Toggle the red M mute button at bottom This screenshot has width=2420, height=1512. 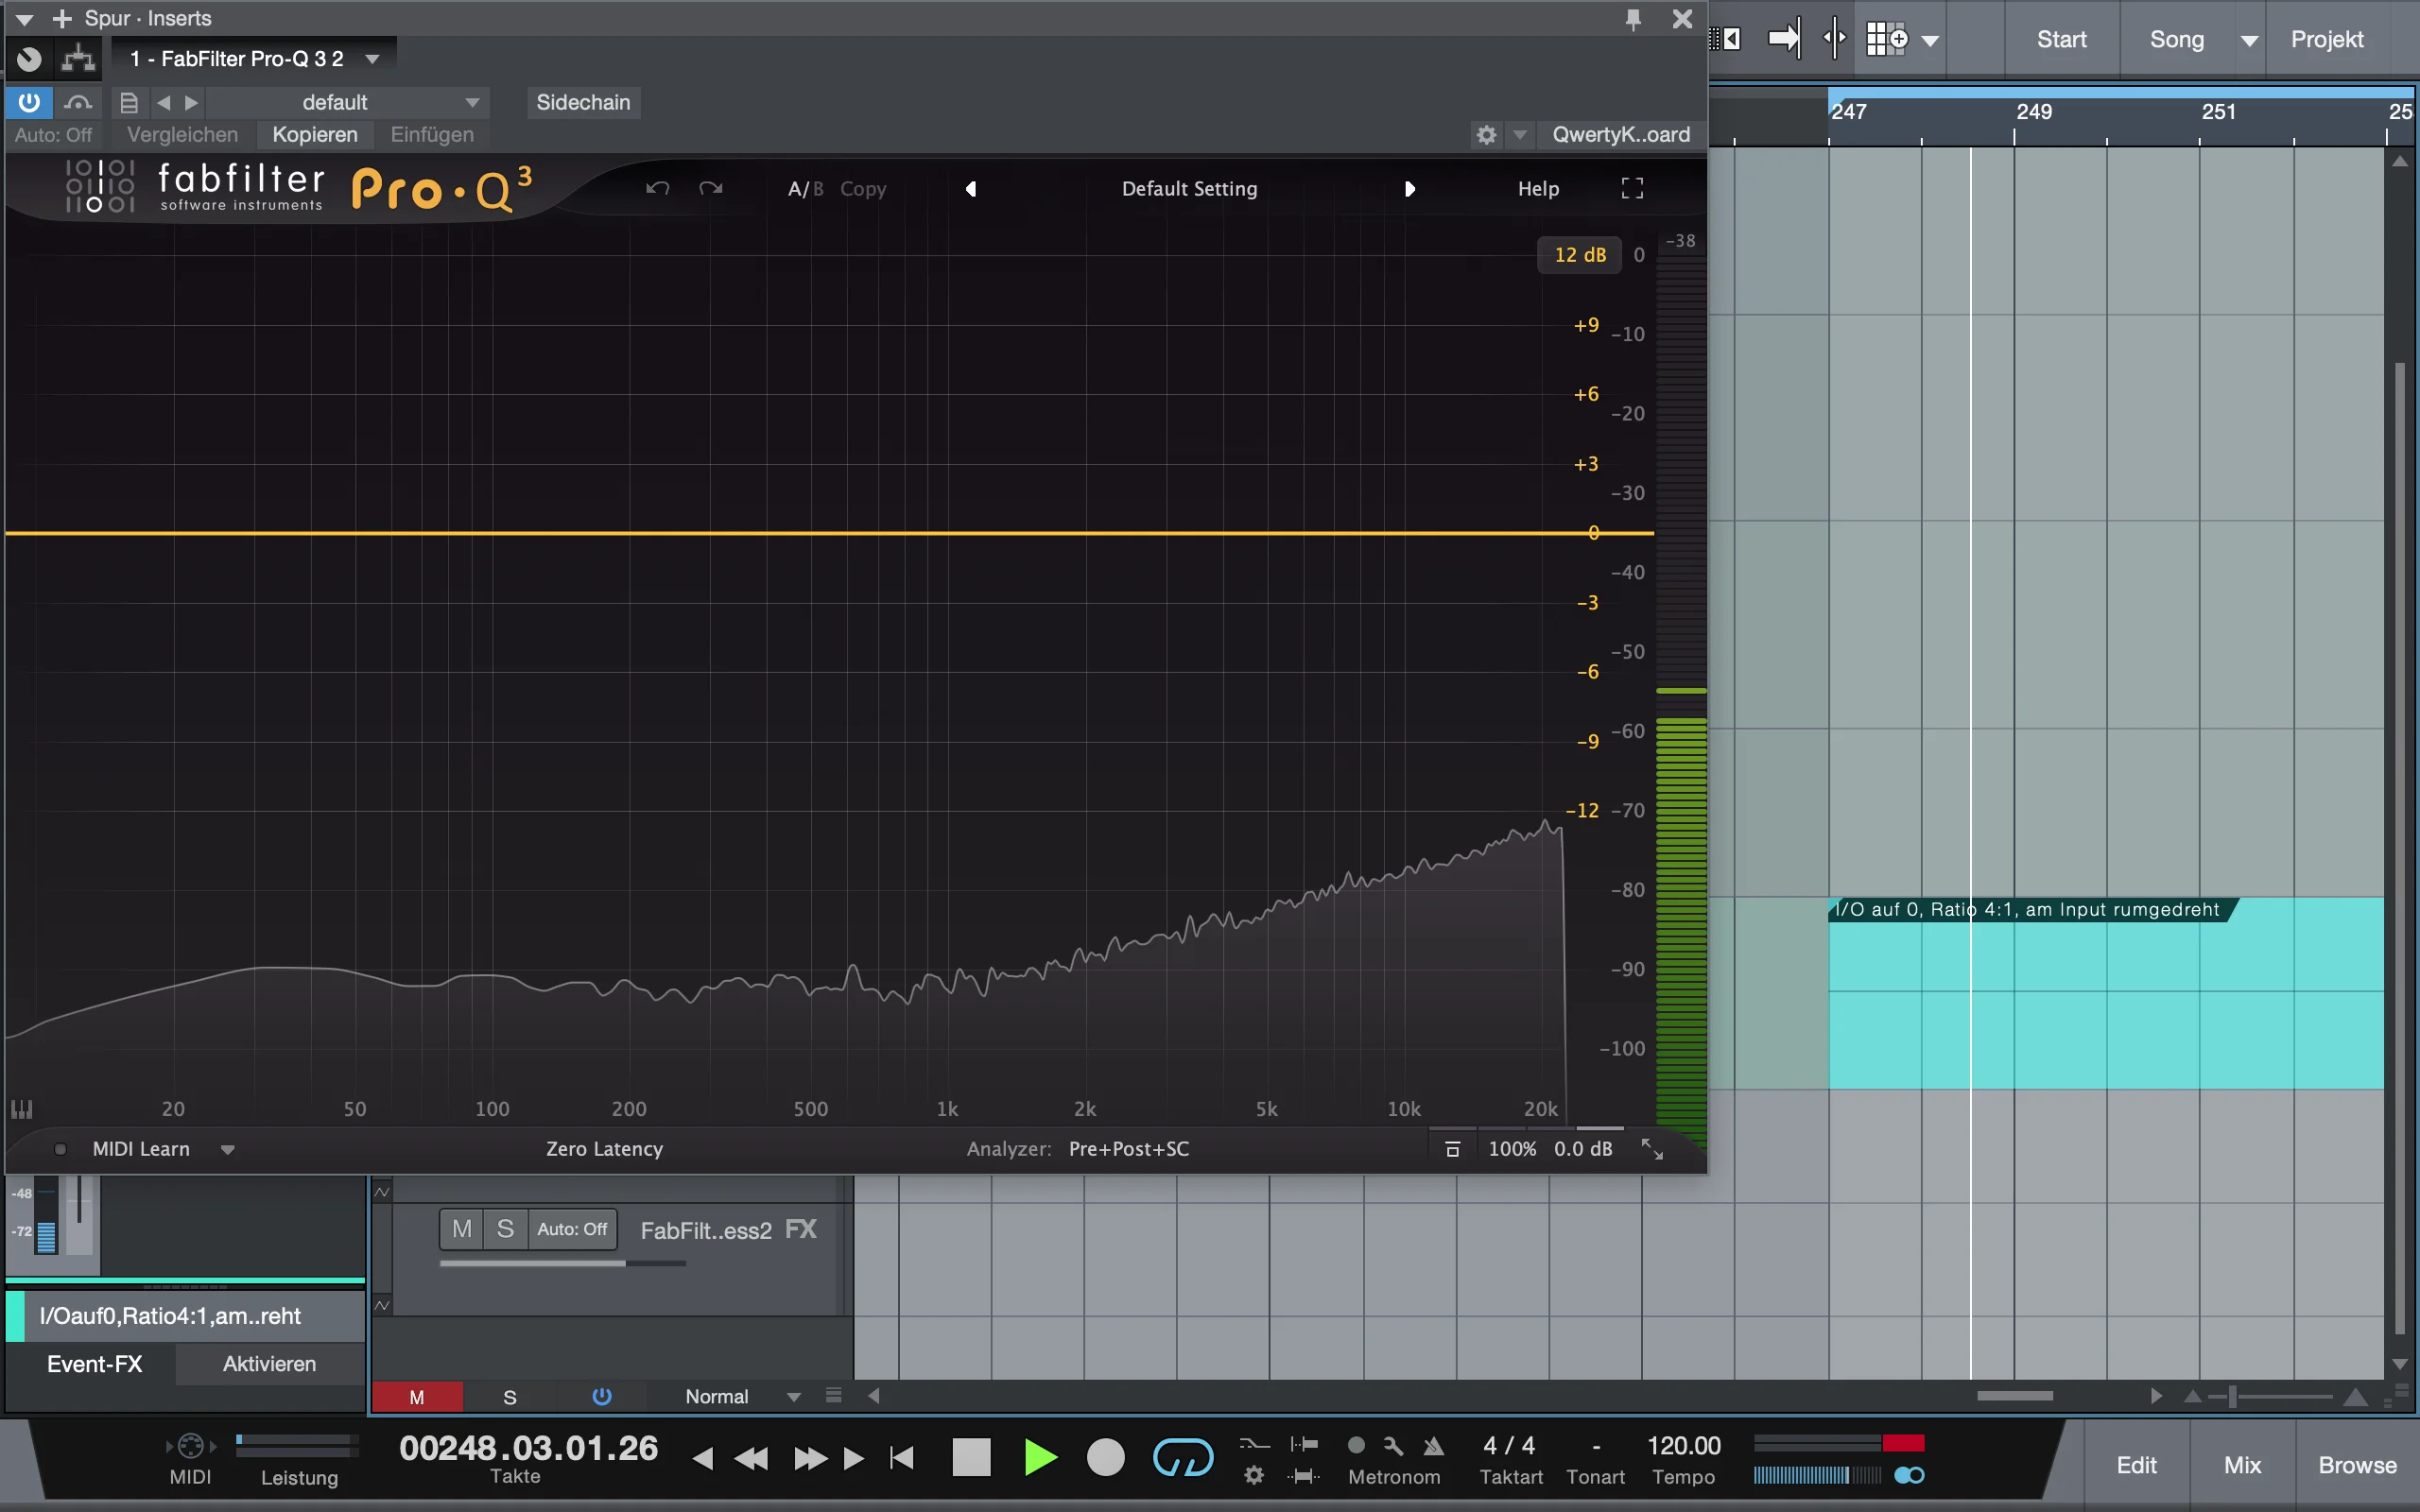click(x=417, y=1397)
